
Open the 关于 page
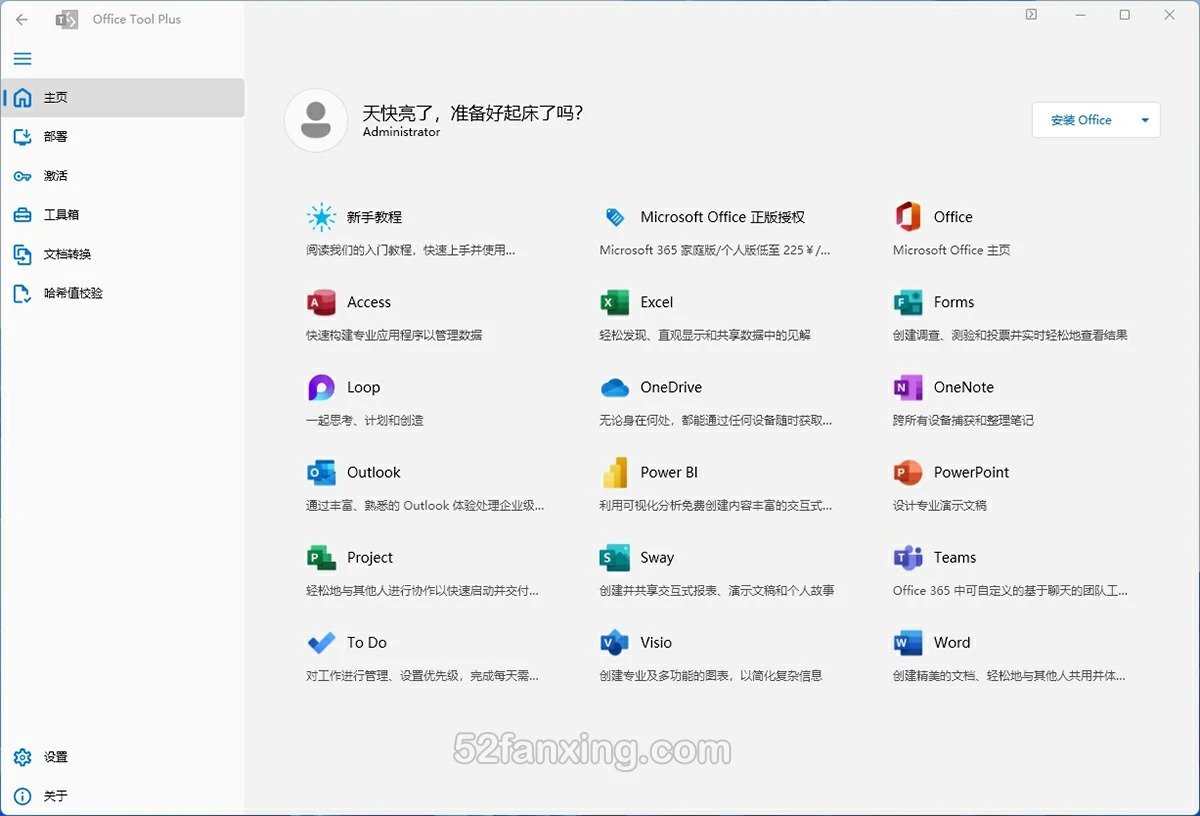(122, 796)
